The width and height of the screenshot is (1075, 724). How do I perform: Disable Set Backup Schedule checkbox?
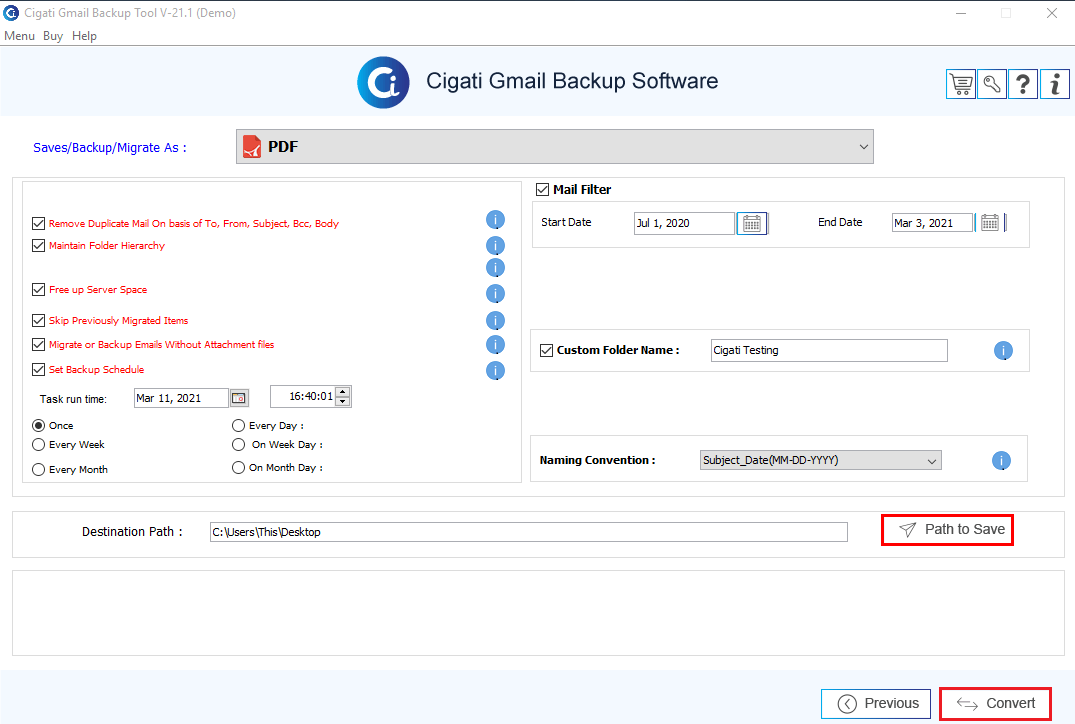pos(38,370)
